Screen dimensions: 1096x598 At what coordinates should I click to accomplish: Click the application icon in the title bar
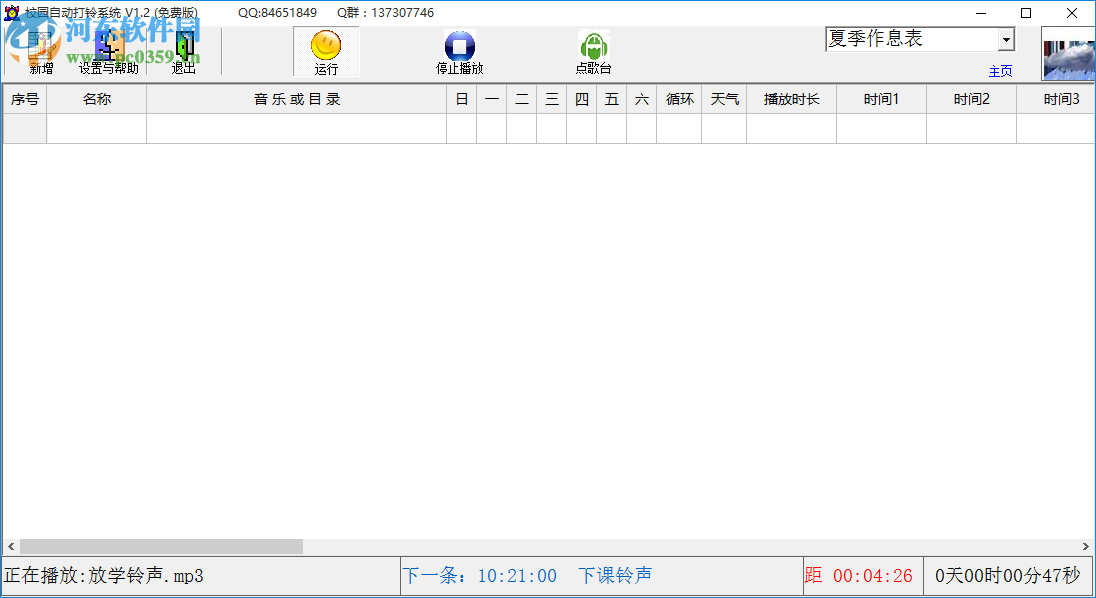tap(13, 13)
